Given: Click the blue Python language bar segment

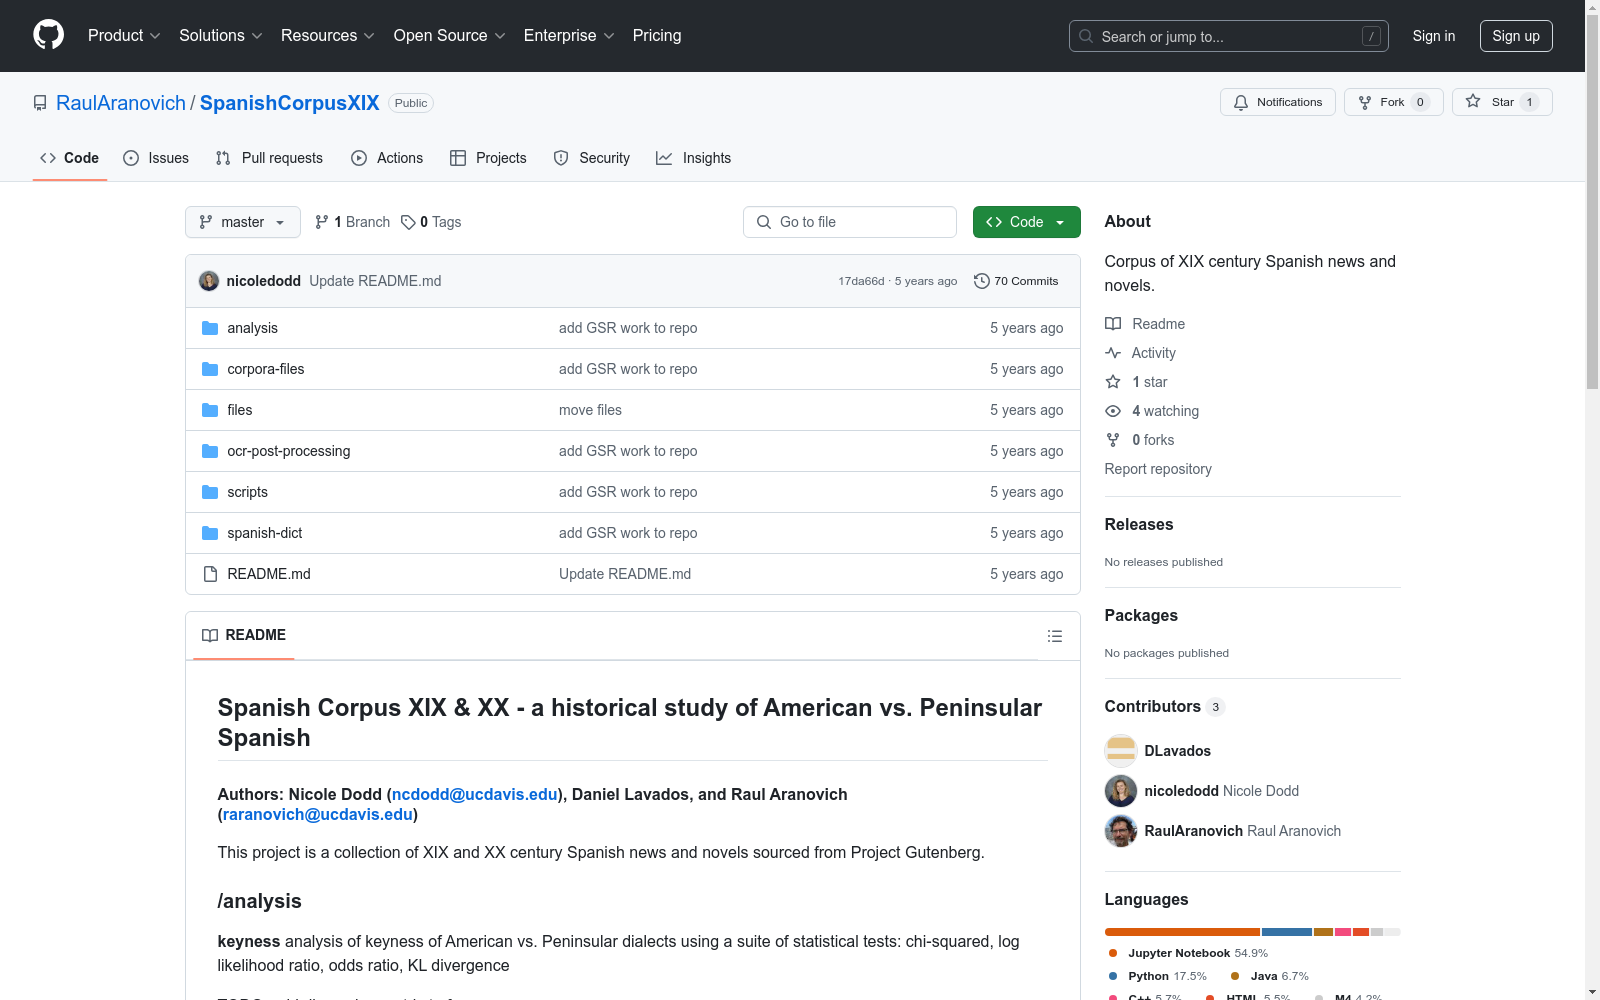Looking at the screenshot, I should pyautogui.click(x=1287, y=932).
